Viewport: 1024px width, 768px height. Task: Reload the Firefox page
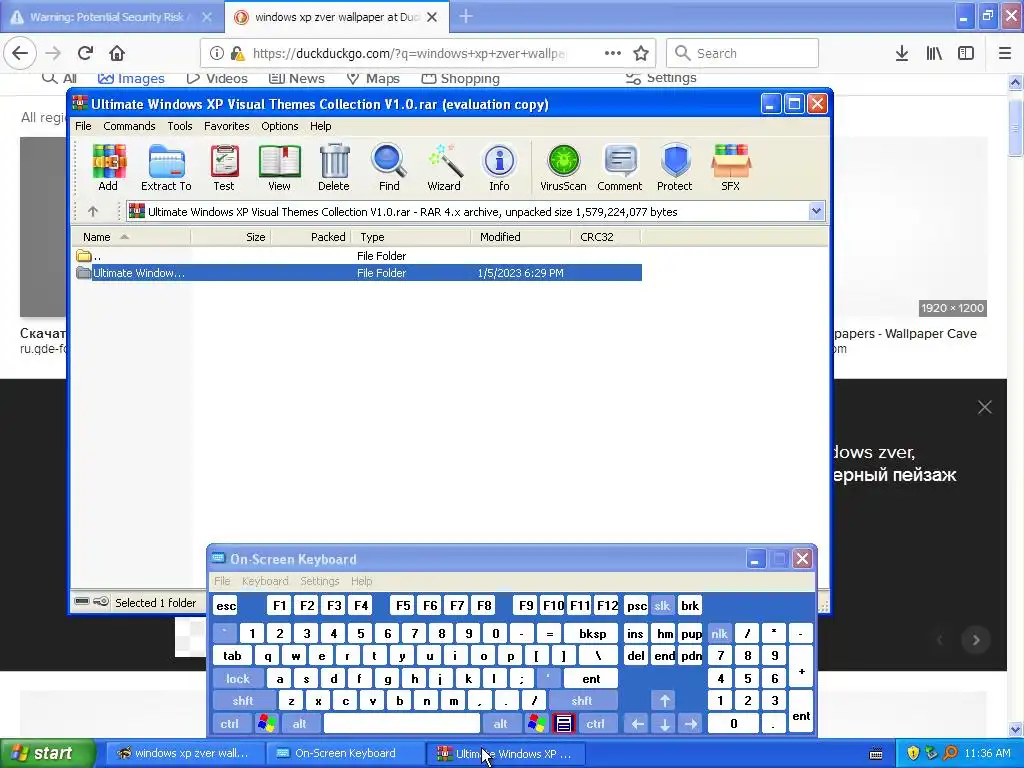[x=85, y=53]
